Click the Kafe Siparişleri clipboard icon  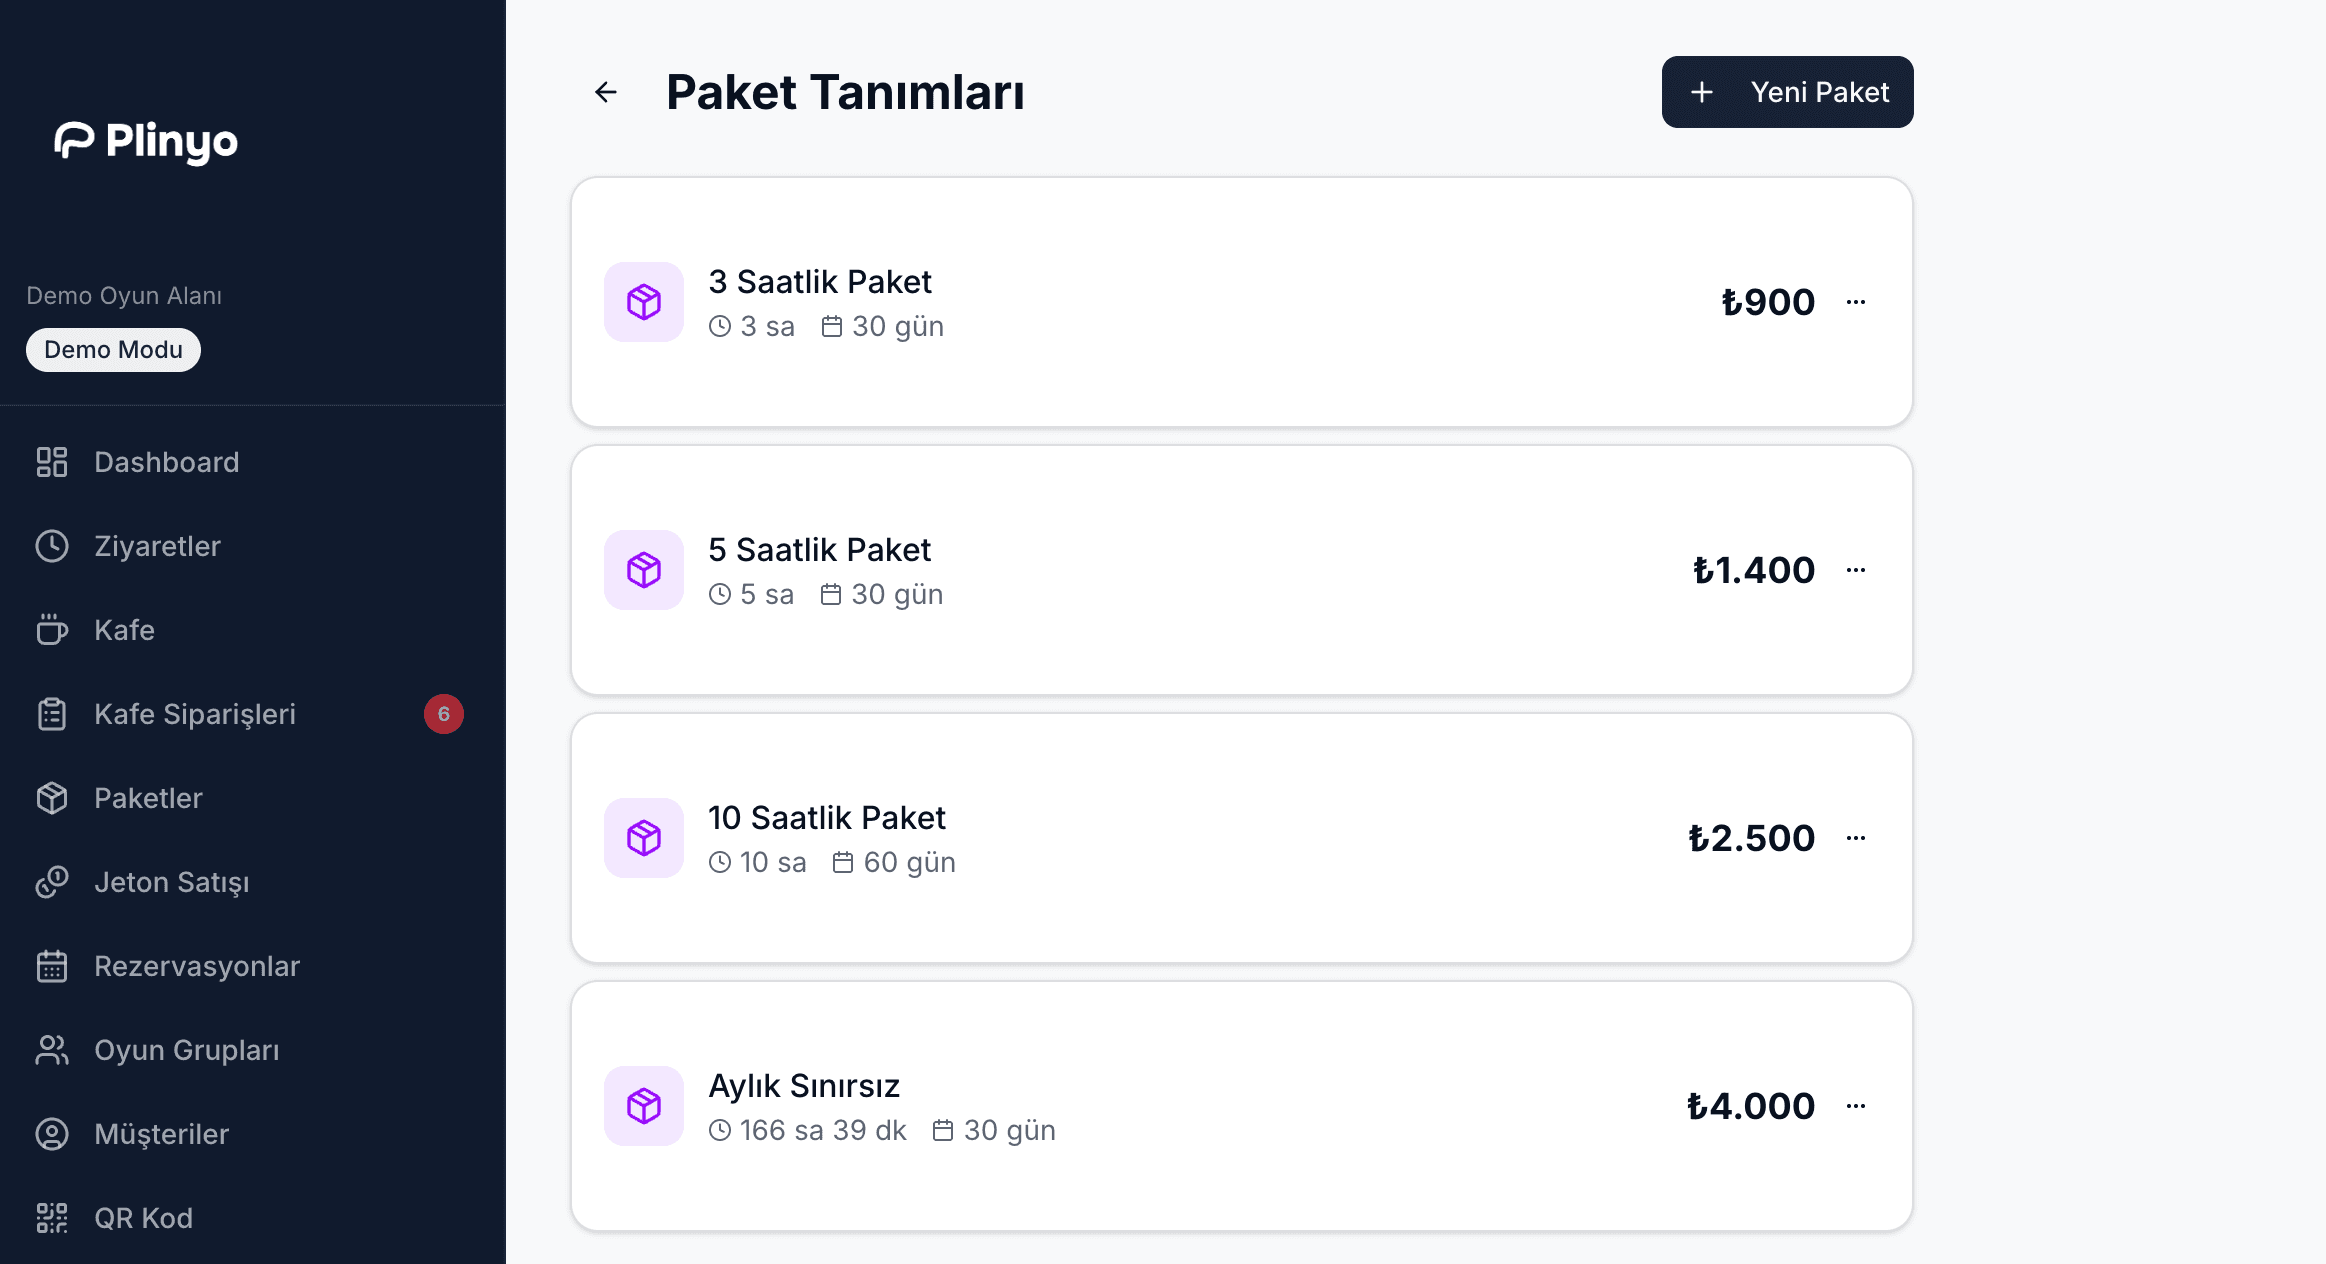pos(51,713)
